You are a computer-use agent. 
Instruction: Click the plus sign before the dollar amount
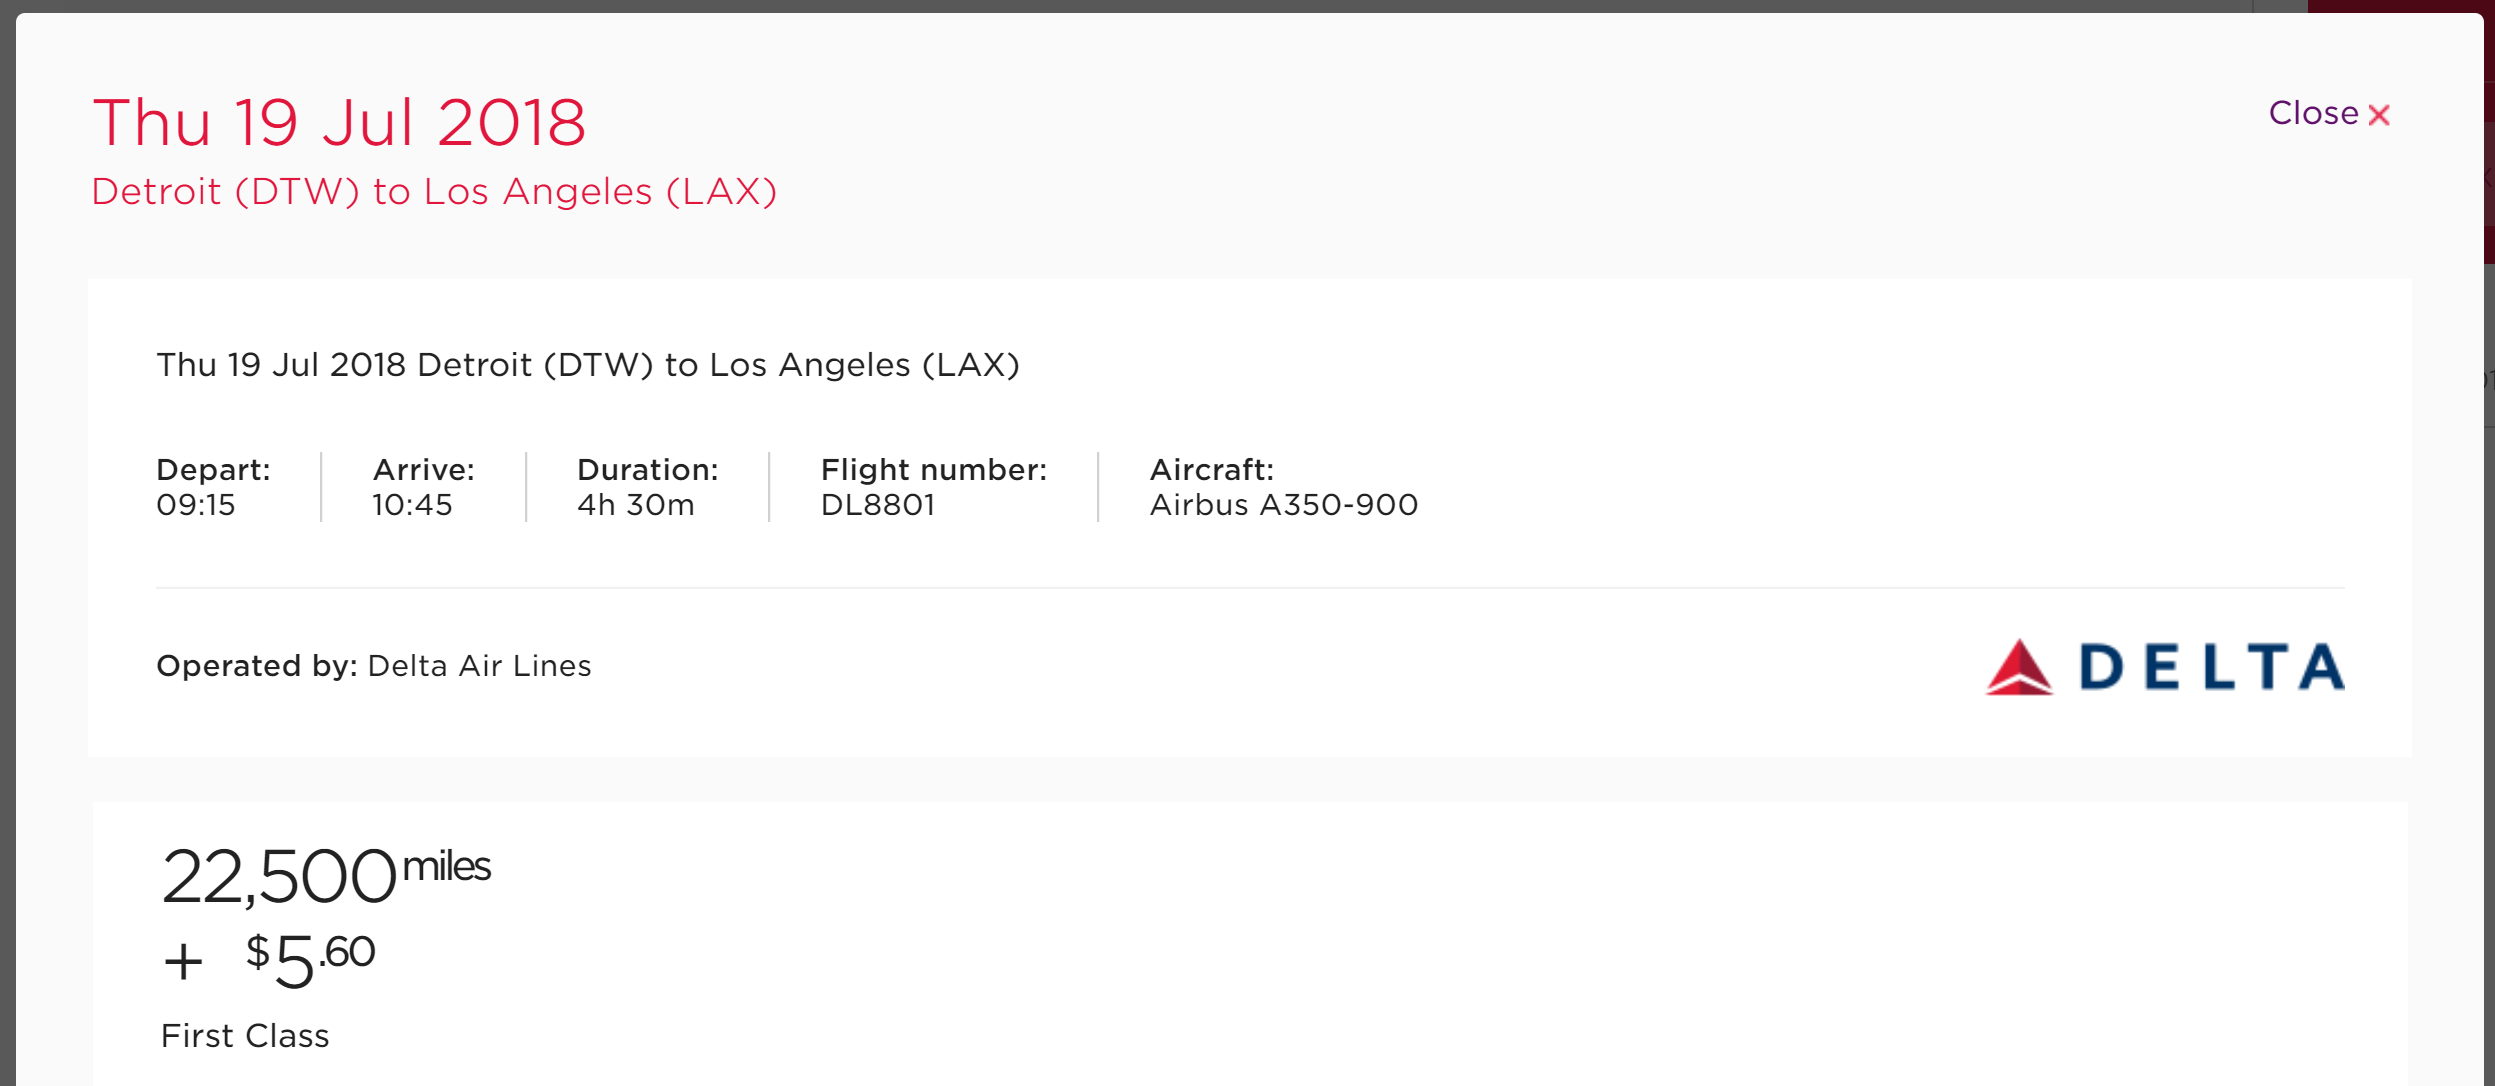(x=183, y=963)
